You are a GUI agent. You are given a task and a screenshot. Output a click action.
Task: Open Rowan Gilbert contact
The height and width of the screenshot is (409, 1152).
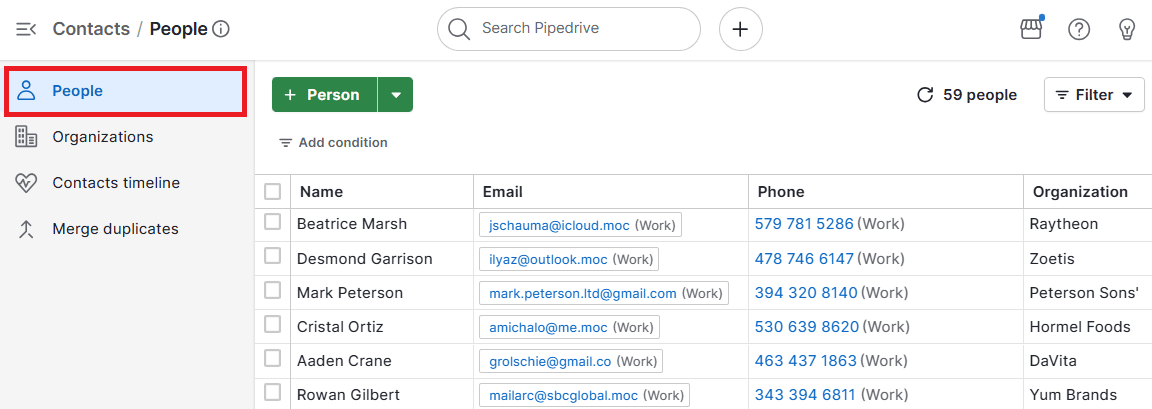coord(348,395)
